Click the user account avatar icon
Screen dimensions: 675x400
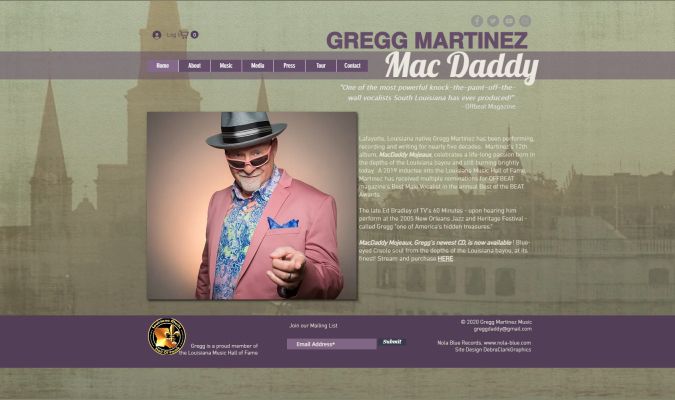[157, 35]
